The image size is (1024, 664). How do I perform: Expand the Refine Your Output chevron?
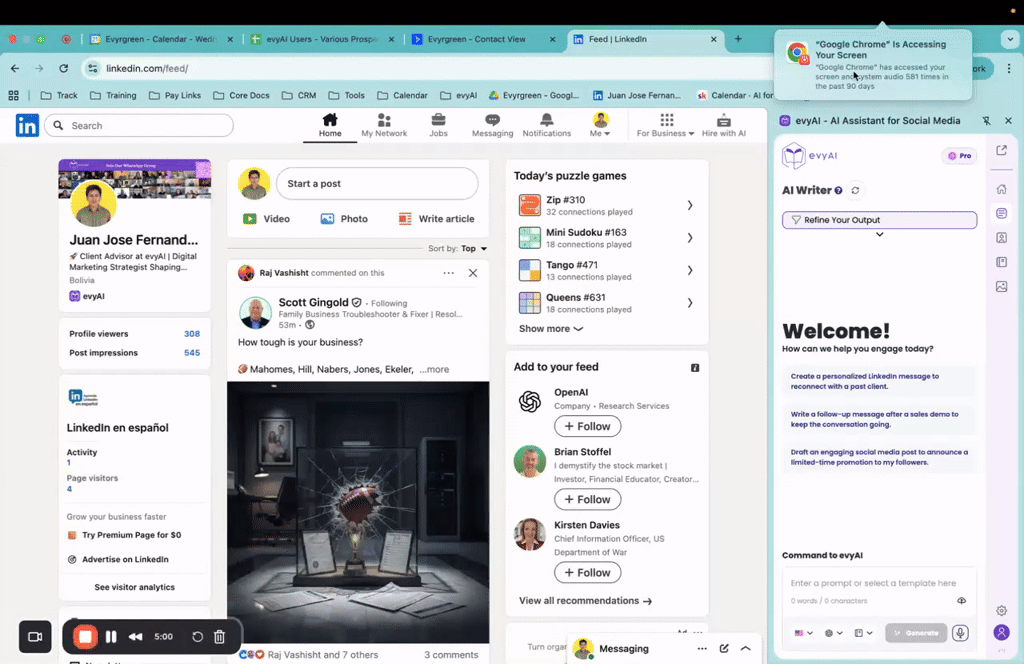[880, 234]
